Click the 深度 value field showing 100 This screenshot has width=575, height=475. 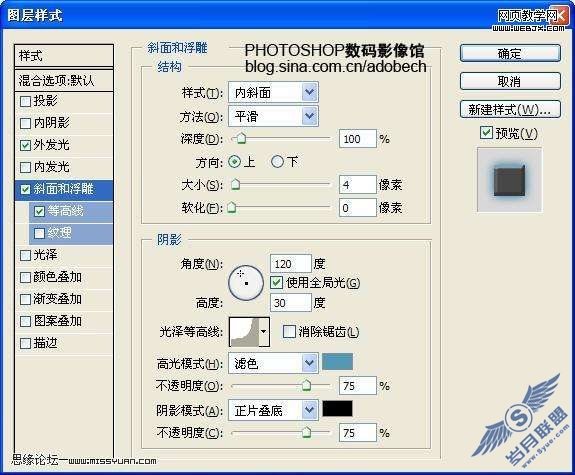click(x=358, y=139)
